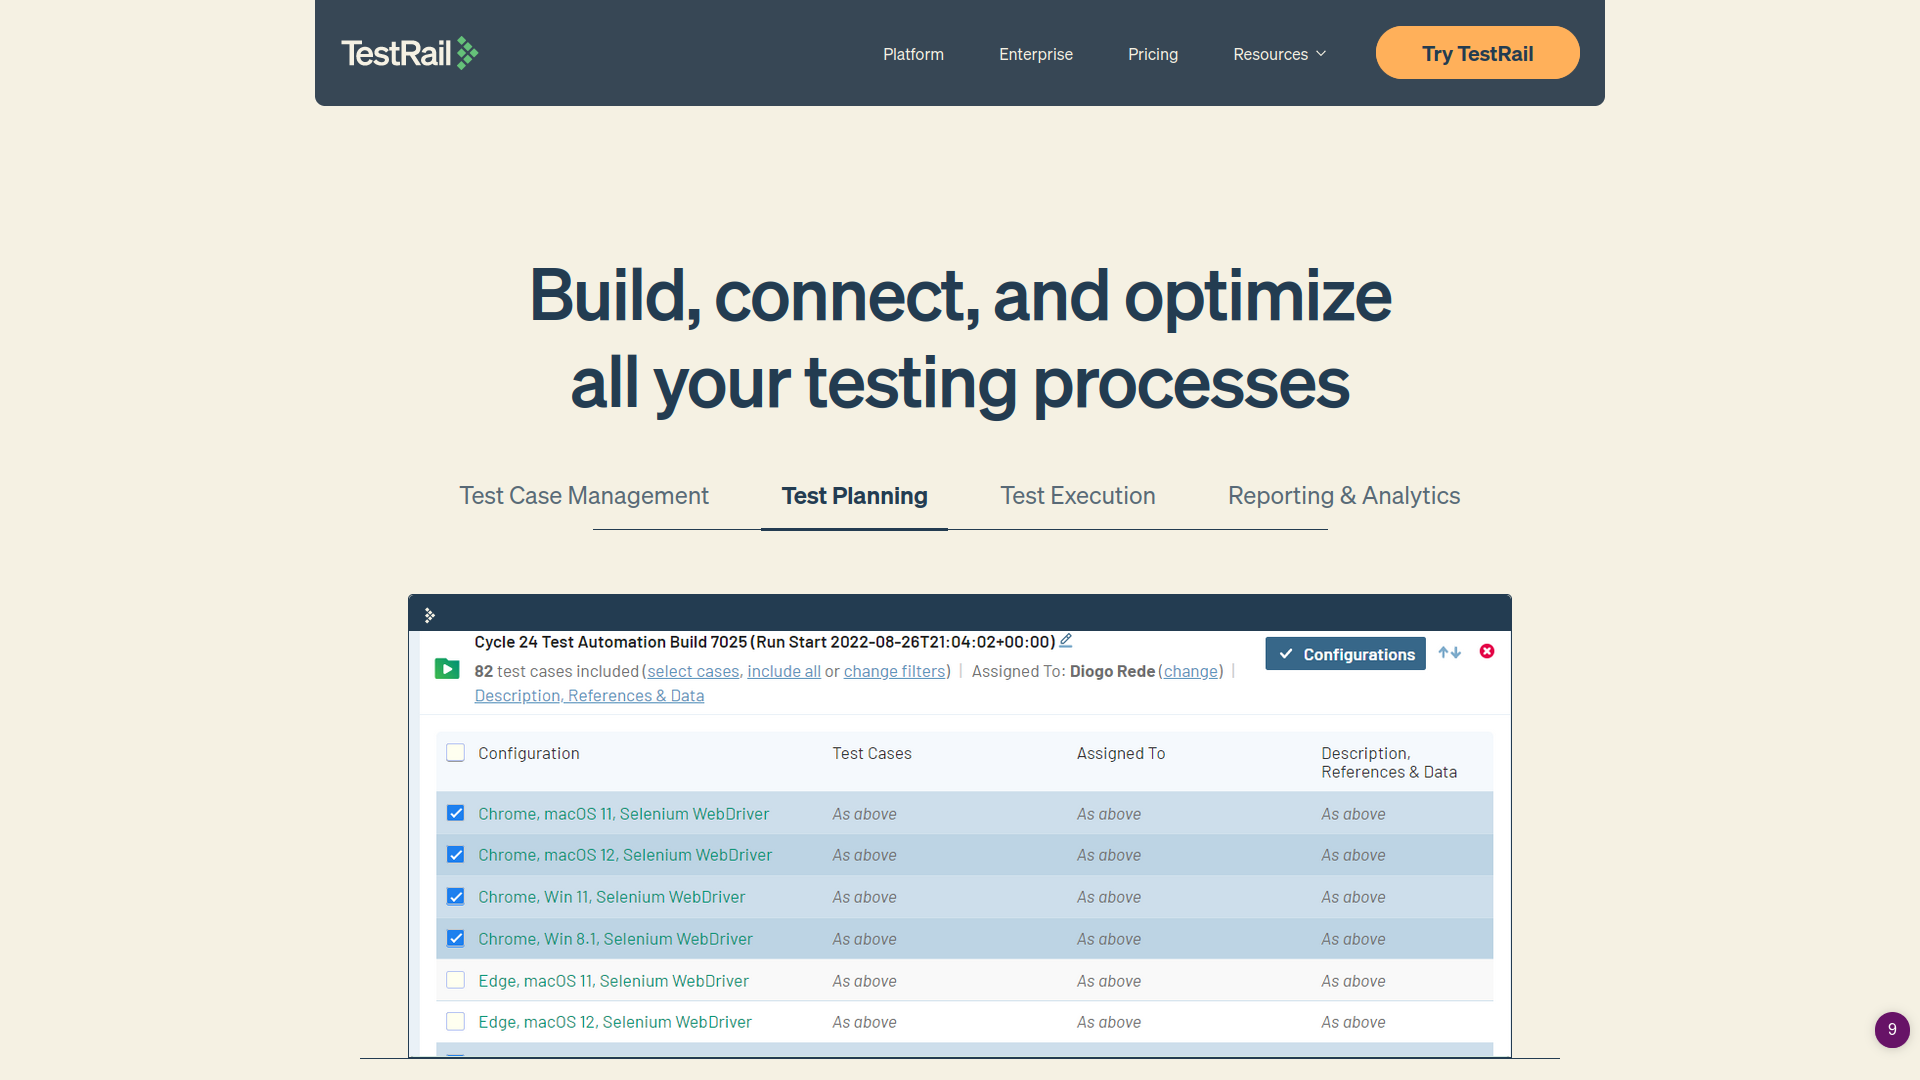Click the Configurations button
The height and width of the screenshot is (1080, 1920).
click(1345, 653)
